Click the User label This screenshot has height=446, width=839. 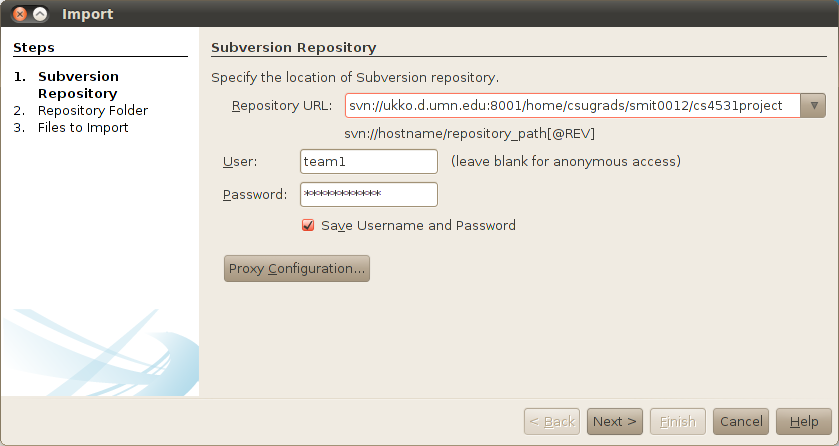point(240,162)
